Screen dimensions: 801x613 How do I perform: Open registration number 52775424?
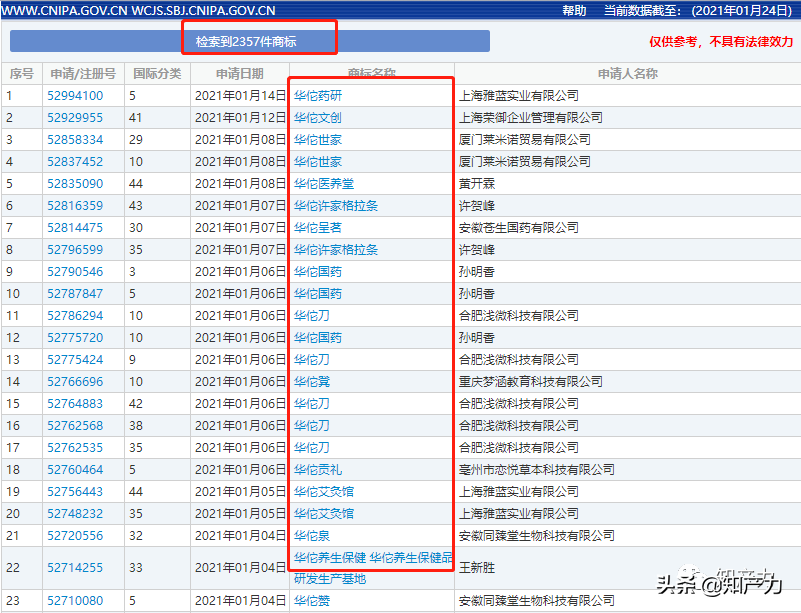[x=75, y=359]
